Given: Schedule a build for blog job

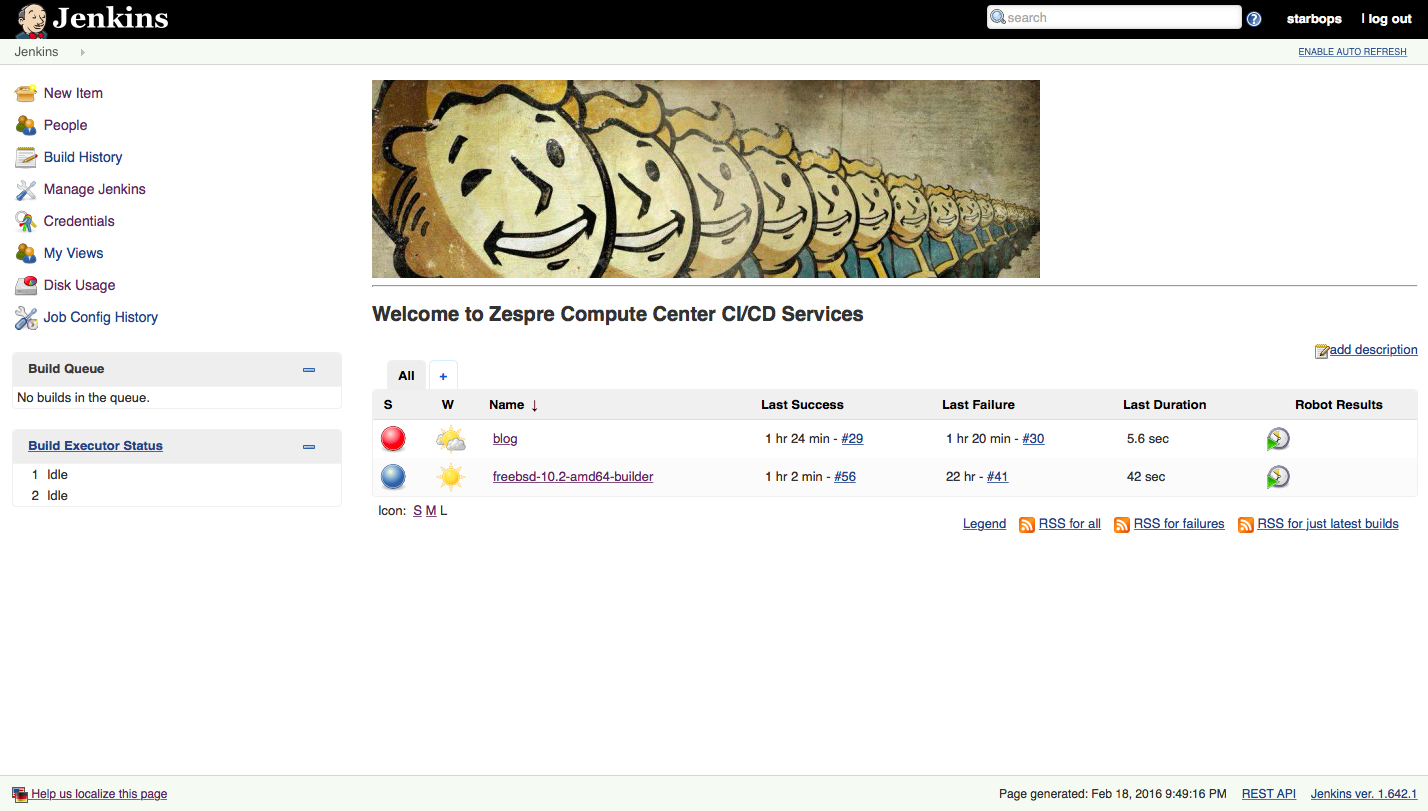Looking at the screenshot, I should [1277, 439].
